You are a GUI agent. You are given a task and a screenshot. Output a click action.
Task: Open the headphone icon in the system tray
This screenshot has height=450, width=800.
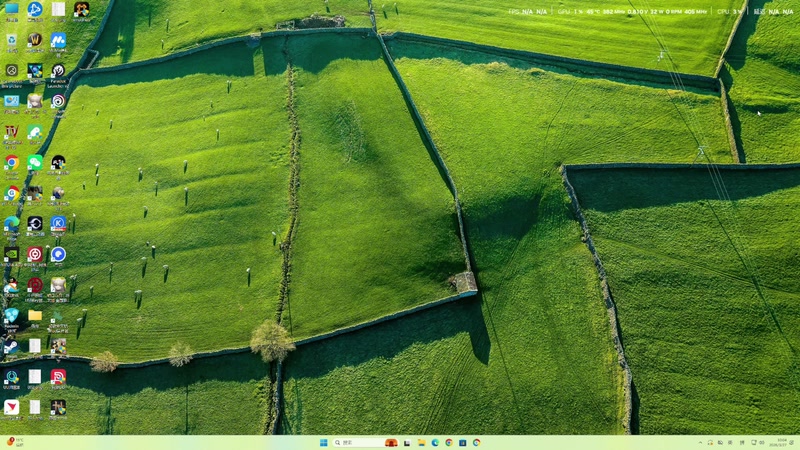(x=710, y=443)
